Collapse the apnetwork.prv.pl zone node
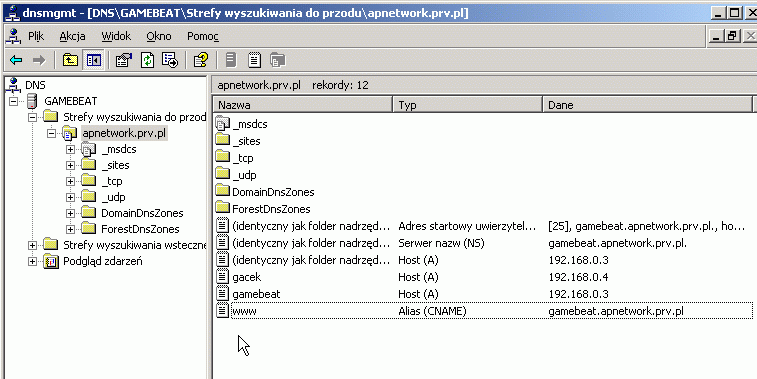Screen dimensions: 757x379 pyautogui.click(x=51, y=133)
